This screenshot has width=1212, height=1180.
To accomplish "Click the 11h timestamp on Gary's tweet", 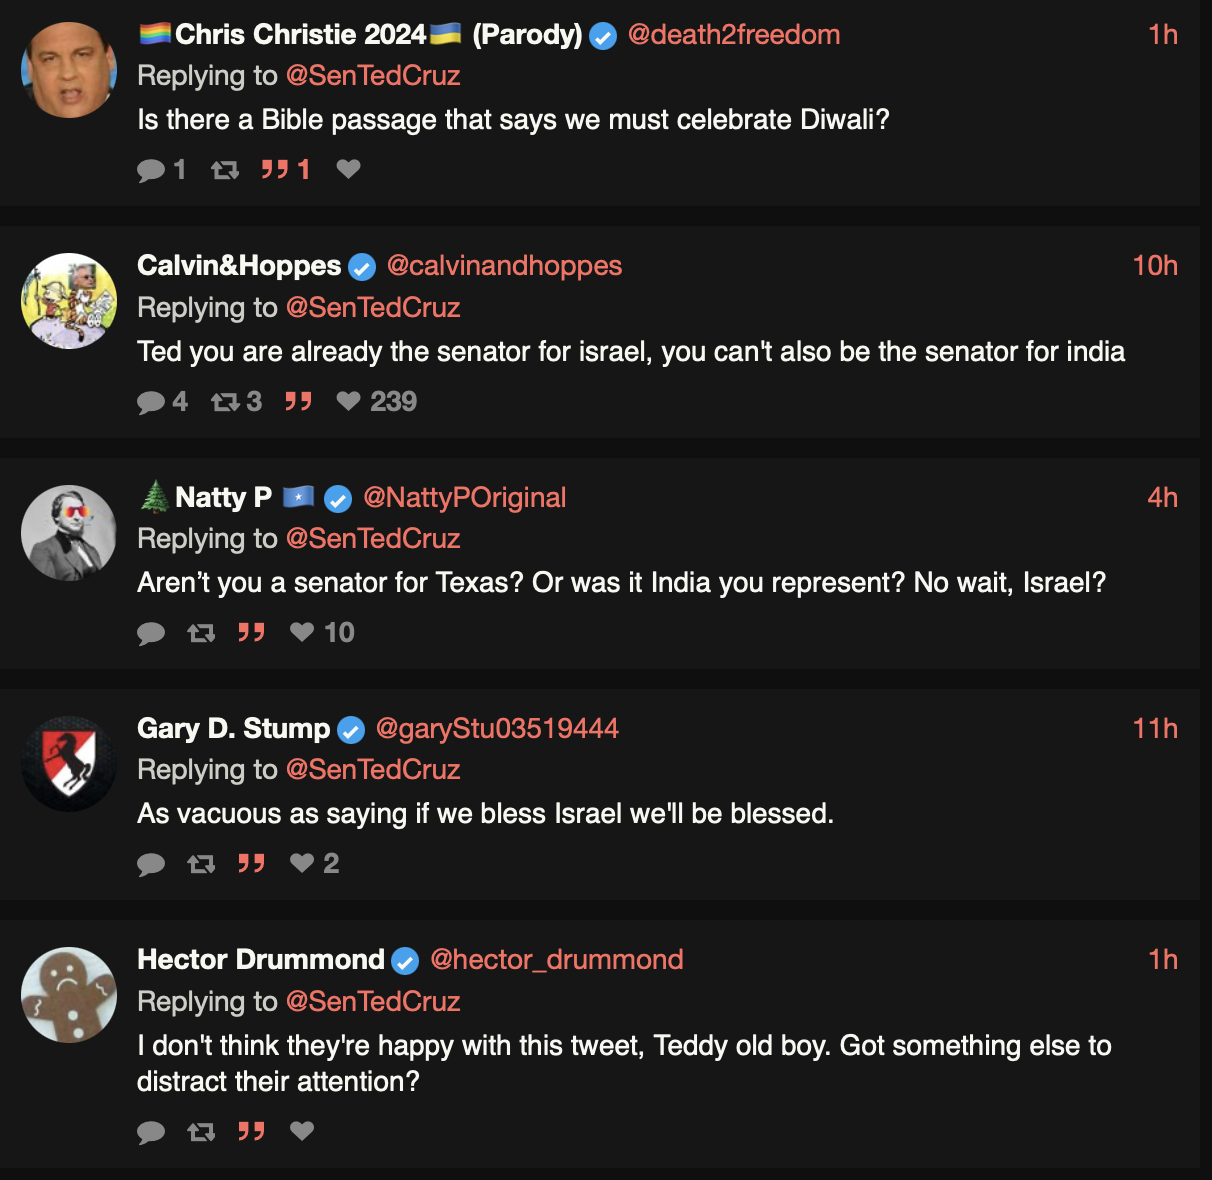I will (x=1155, y=729).
